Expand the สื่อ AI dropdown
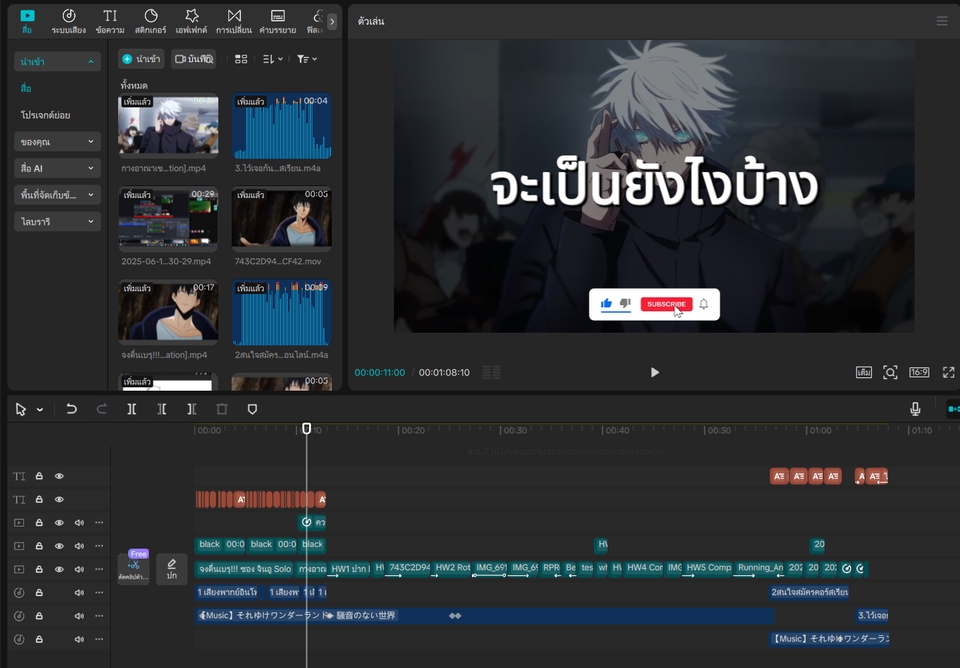Viewport: 960px width, 668px height. click(x=57, y=168)
